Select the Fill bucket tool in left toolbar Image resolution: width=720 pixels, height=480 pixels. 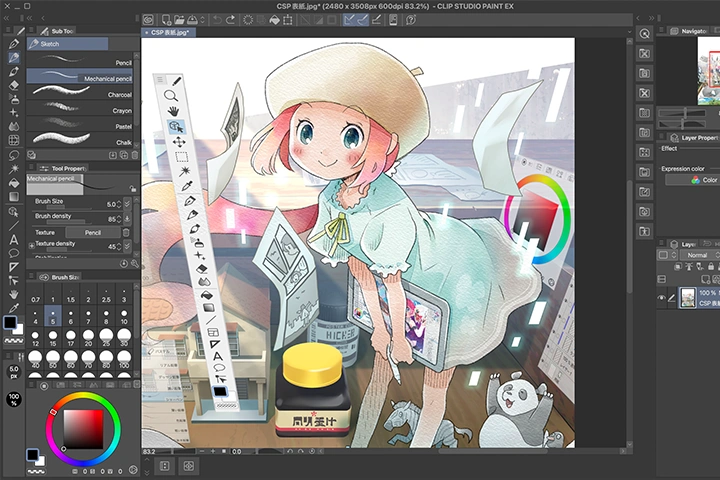tap(14, 183)
